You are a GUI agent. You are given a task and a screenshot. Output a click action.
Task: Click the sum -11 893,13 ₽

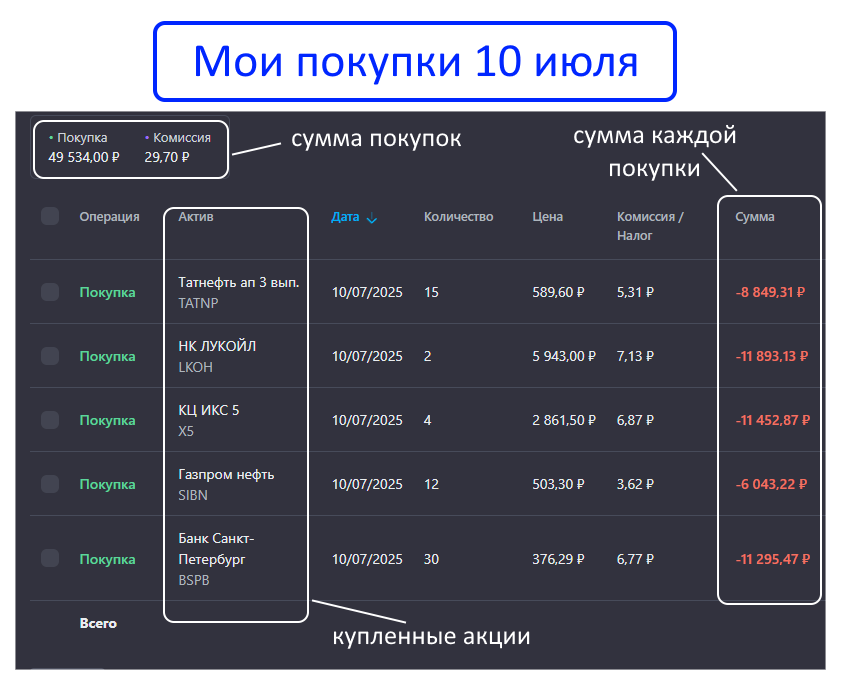click(x=772, y=356)
